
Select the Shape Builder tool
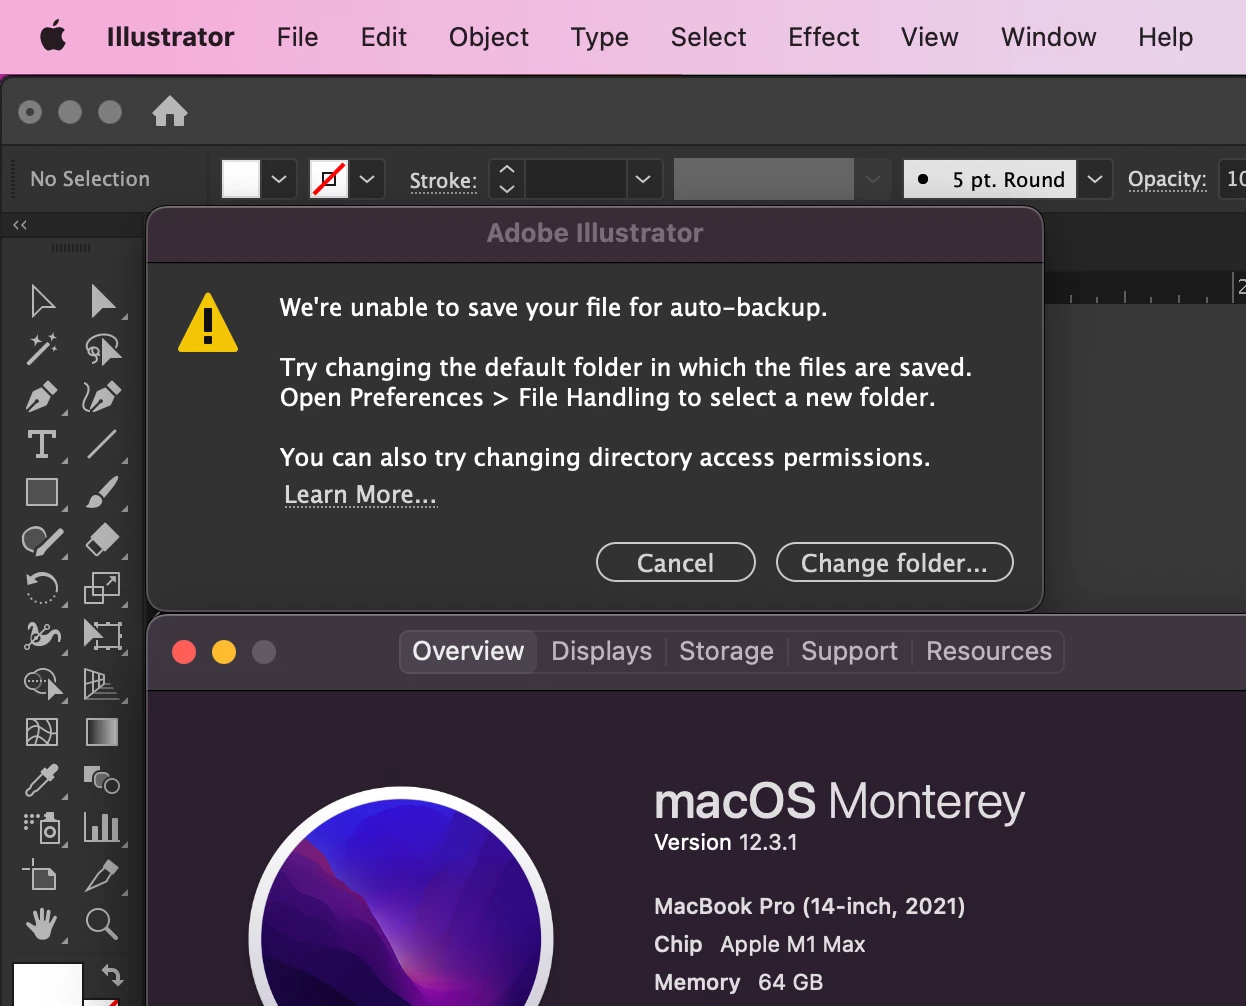tap(42, 684)
